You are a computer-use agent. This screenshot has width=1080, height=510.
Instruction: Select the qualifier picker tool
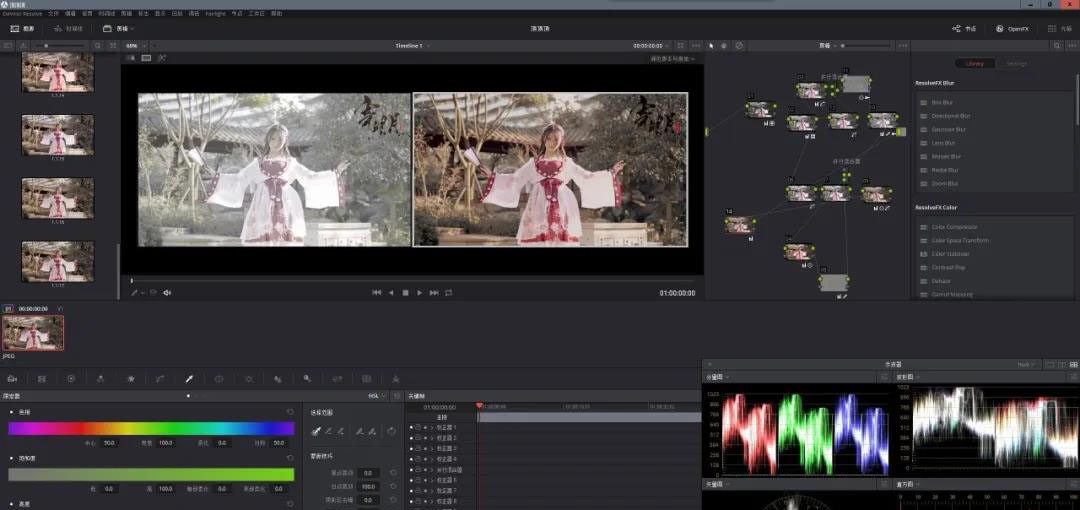(x=317, y=431)
